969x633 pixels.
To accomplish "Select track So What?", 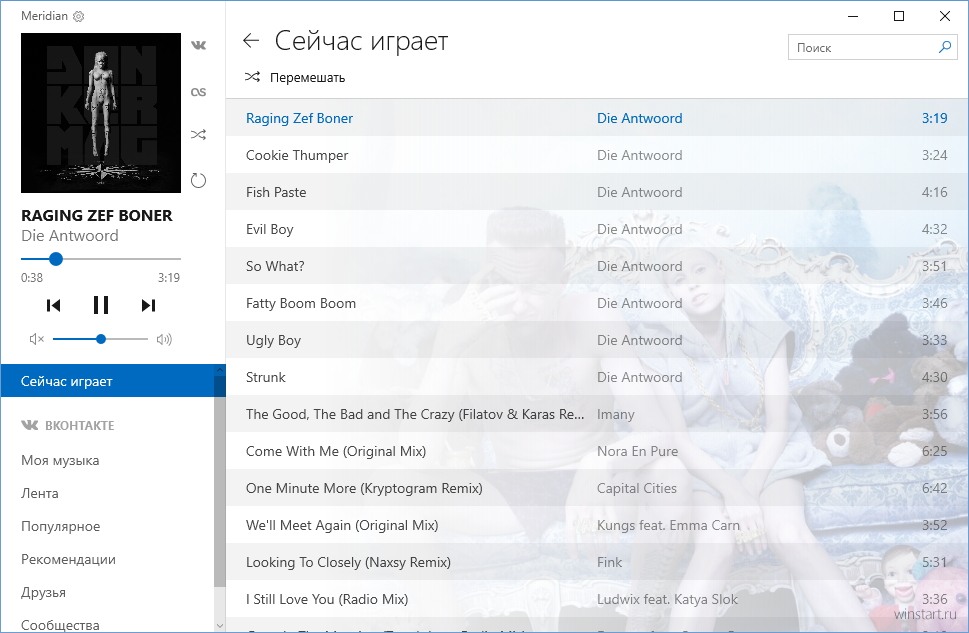I will coord(596,266).
